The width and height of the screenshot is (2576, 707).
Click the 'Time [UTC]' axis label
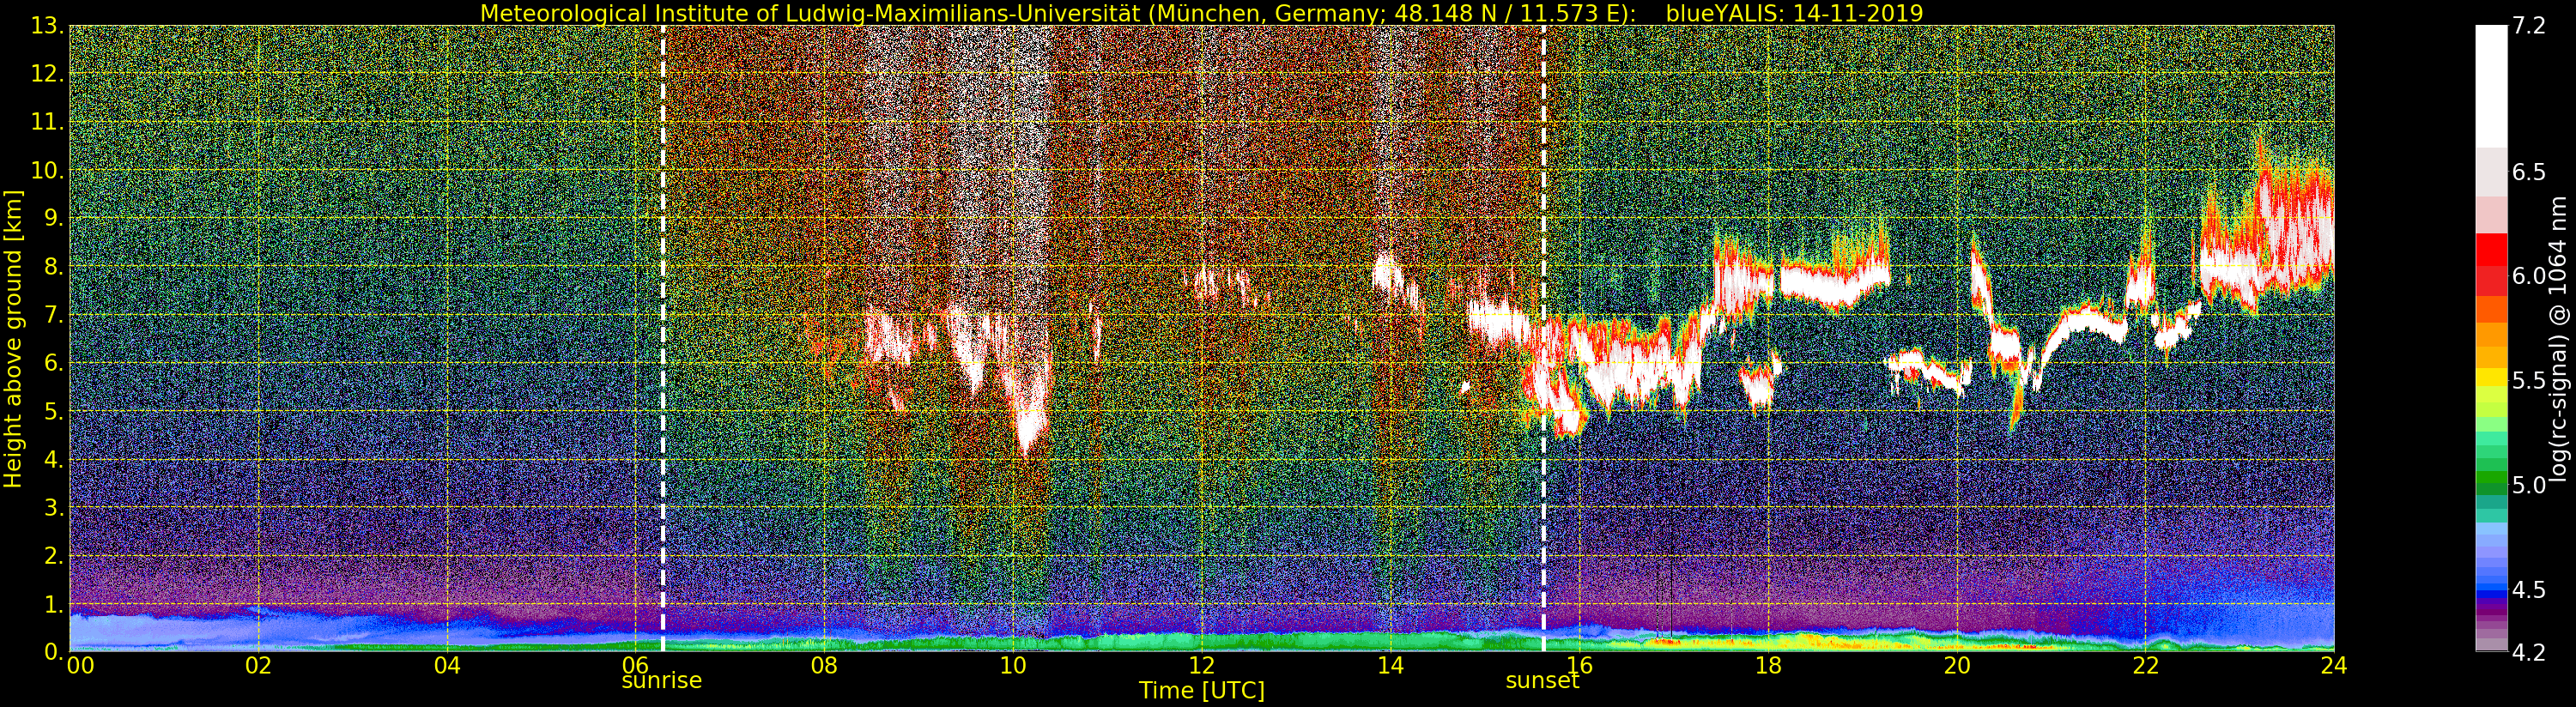coord(1202,690)
